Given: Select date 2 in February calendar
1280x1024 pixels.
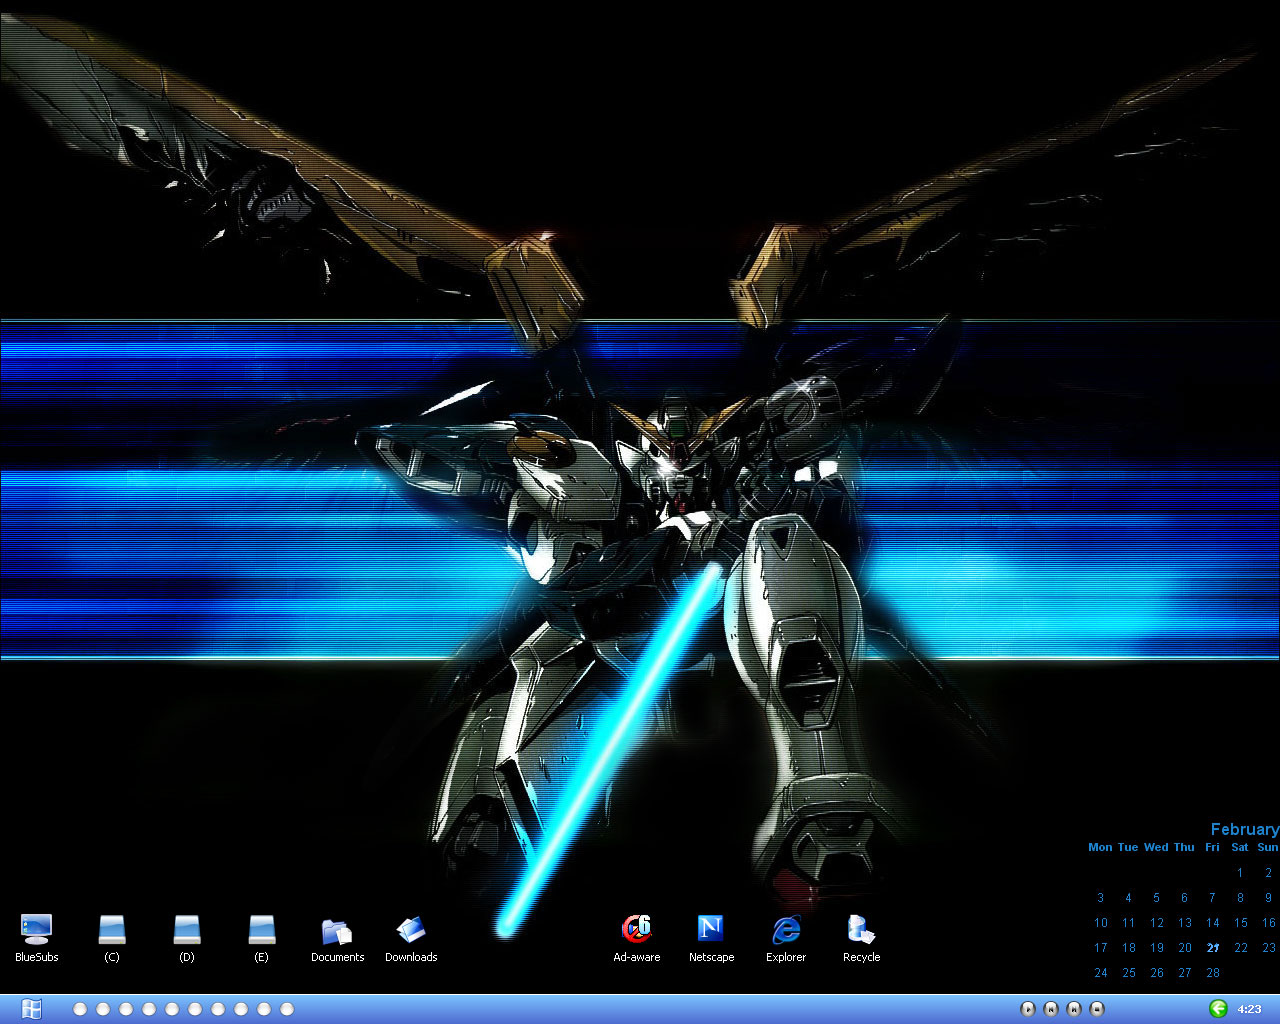Looking at the screenshot, I should 1268,873.
